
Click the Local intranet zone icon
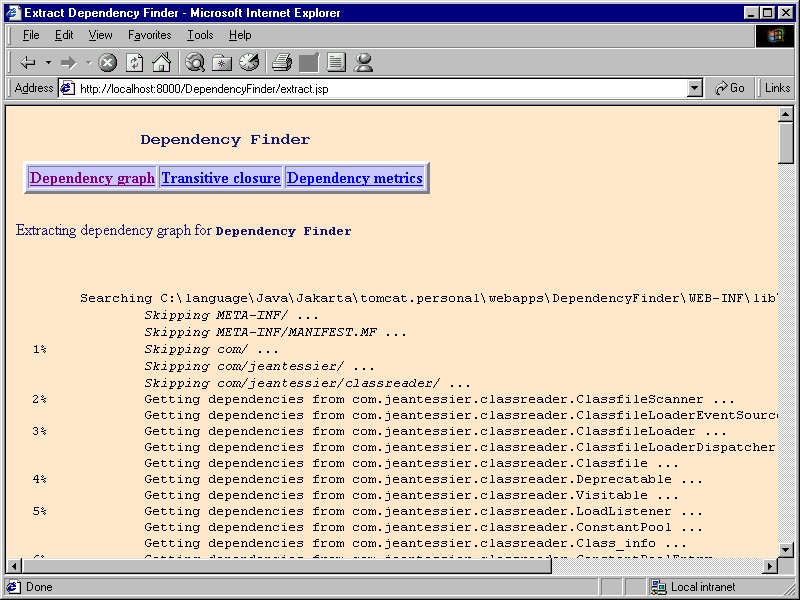[658, 587]
